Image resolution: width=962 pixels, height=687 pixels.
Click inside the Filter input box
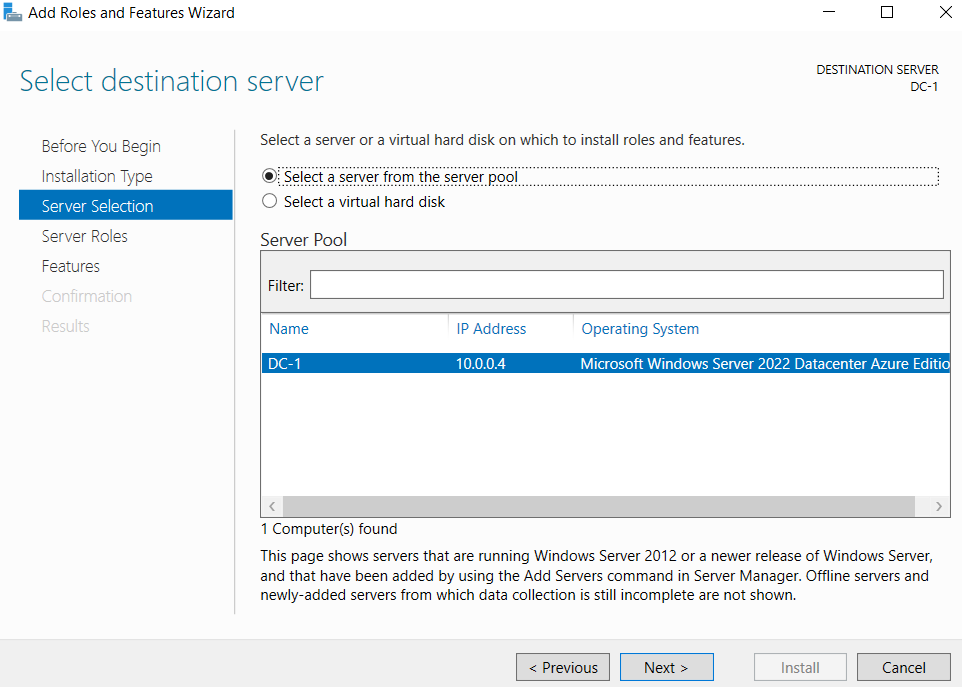tap(627, 284)
